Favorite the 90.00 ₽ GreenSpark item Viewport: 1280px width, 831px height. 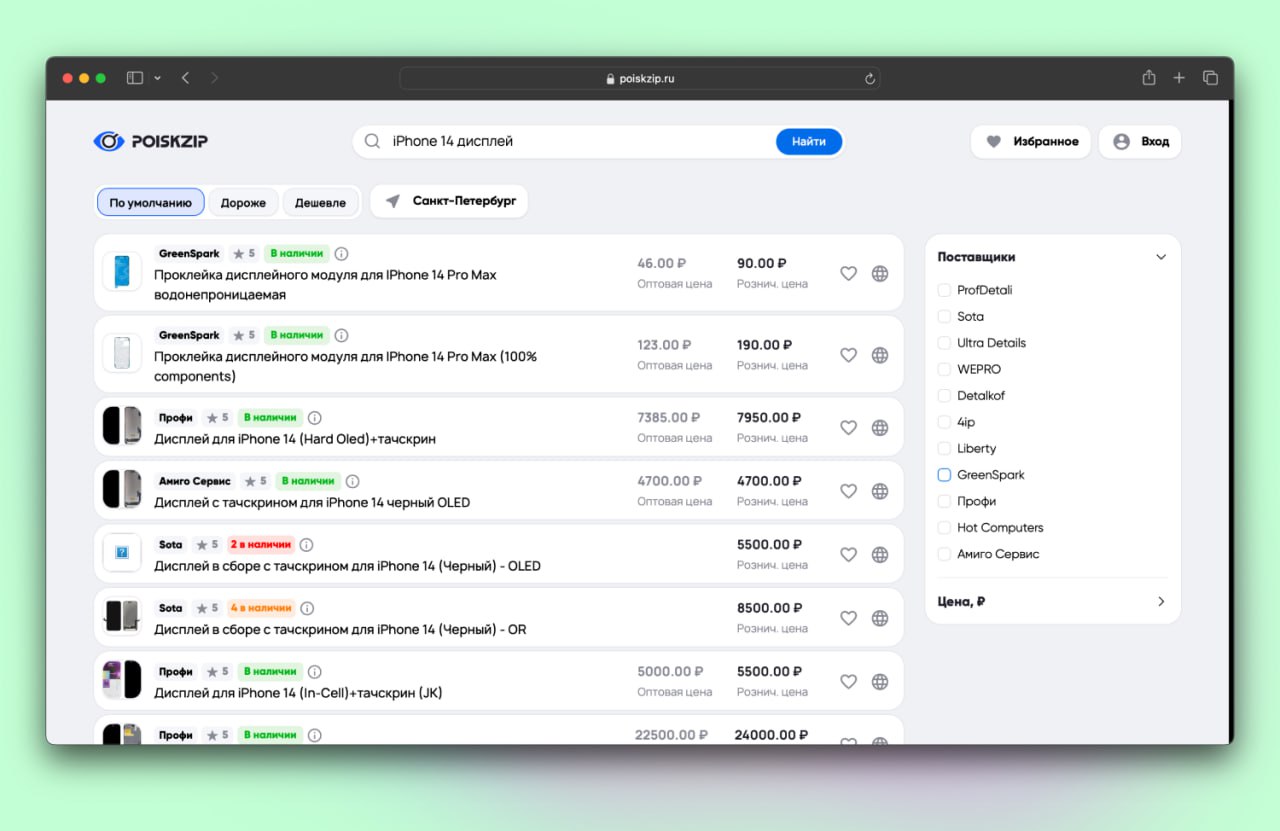point(848,273)
